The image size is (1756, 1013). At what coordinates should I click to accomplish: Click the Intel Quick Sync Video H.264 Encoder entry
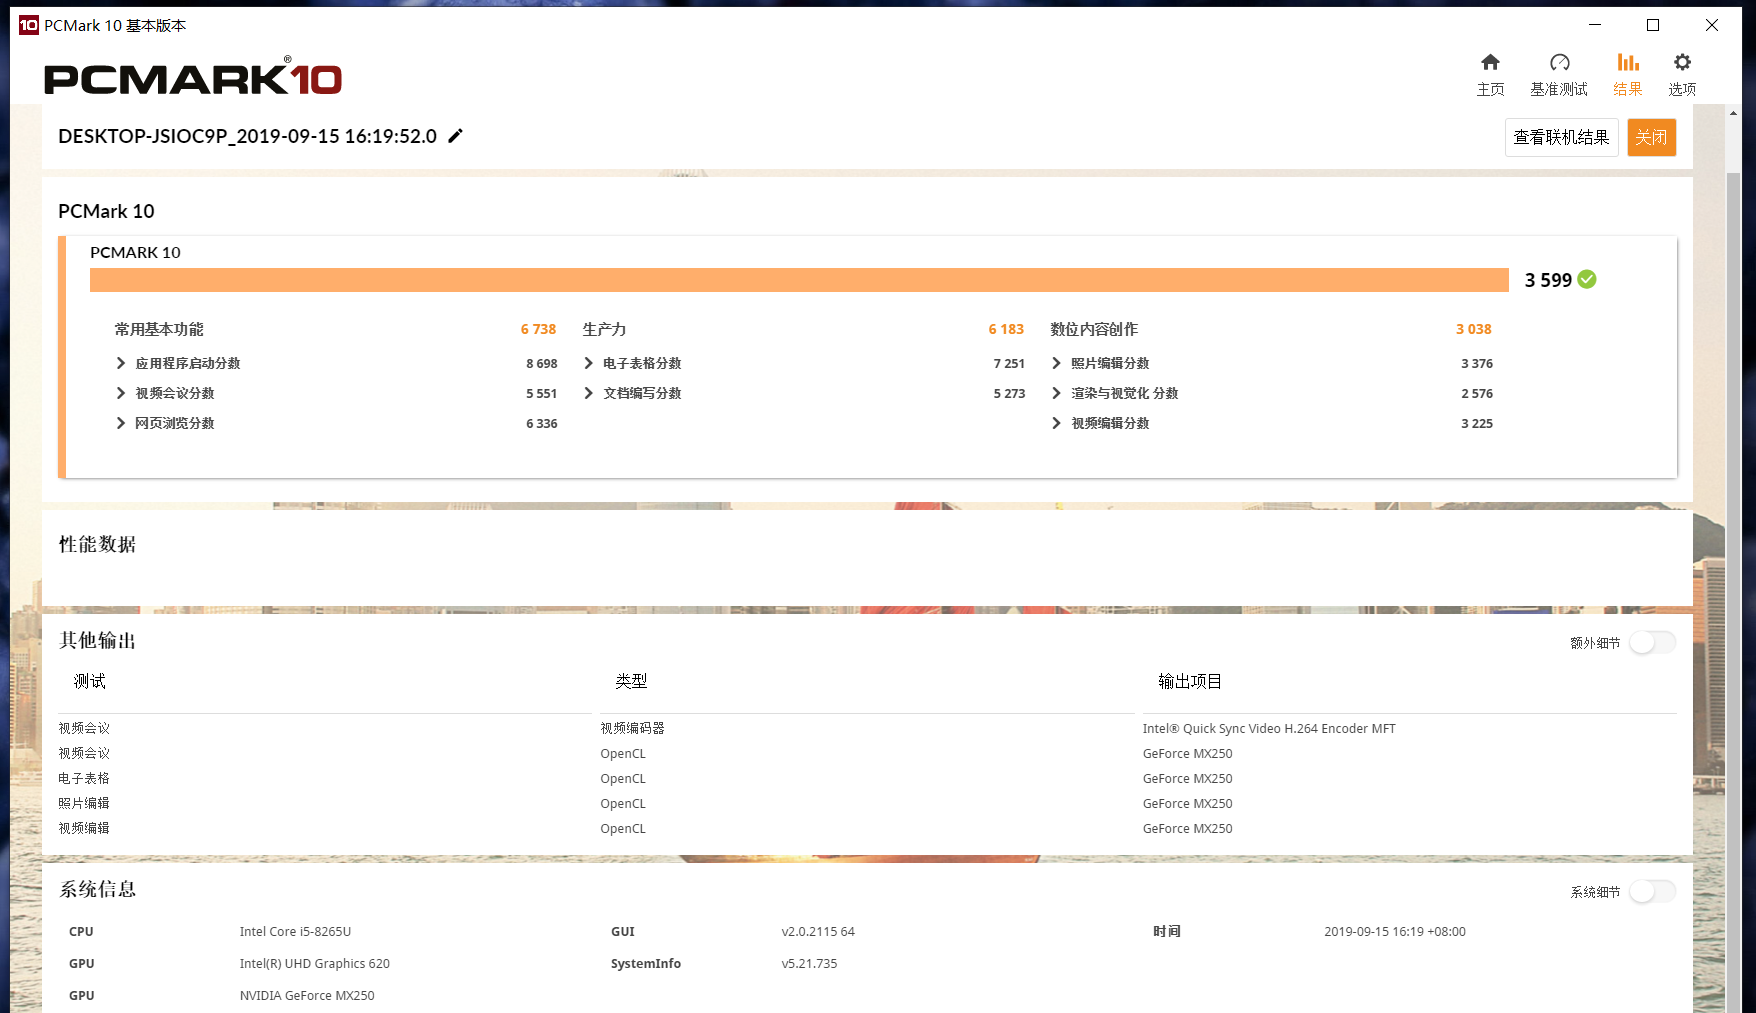pyautogui.click(x=1269, y=728)
